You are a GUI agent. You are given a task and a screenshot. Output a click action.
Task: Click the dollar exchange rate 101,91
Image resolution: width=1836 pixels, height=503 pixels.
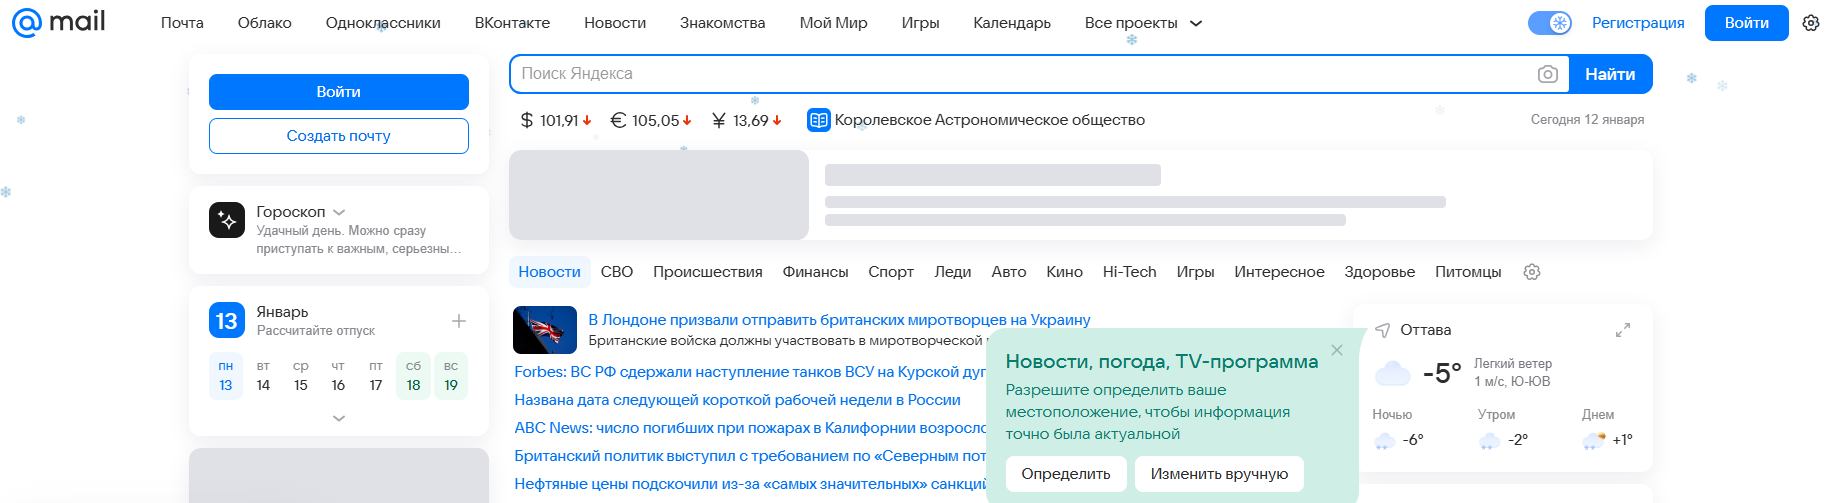pyautogui.click(x=556, y=120)
